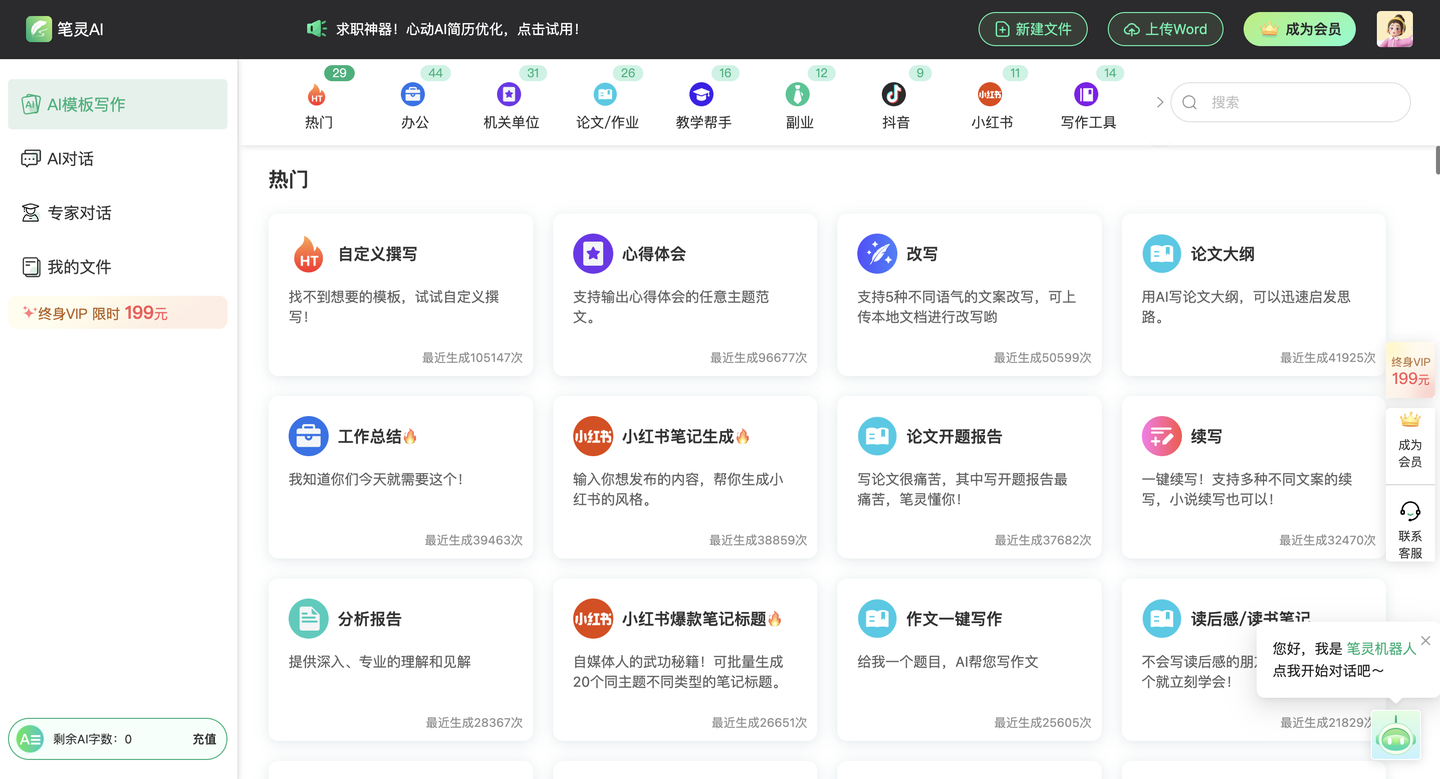Select the 抖音 TikTok category icon

coord(893,94)
